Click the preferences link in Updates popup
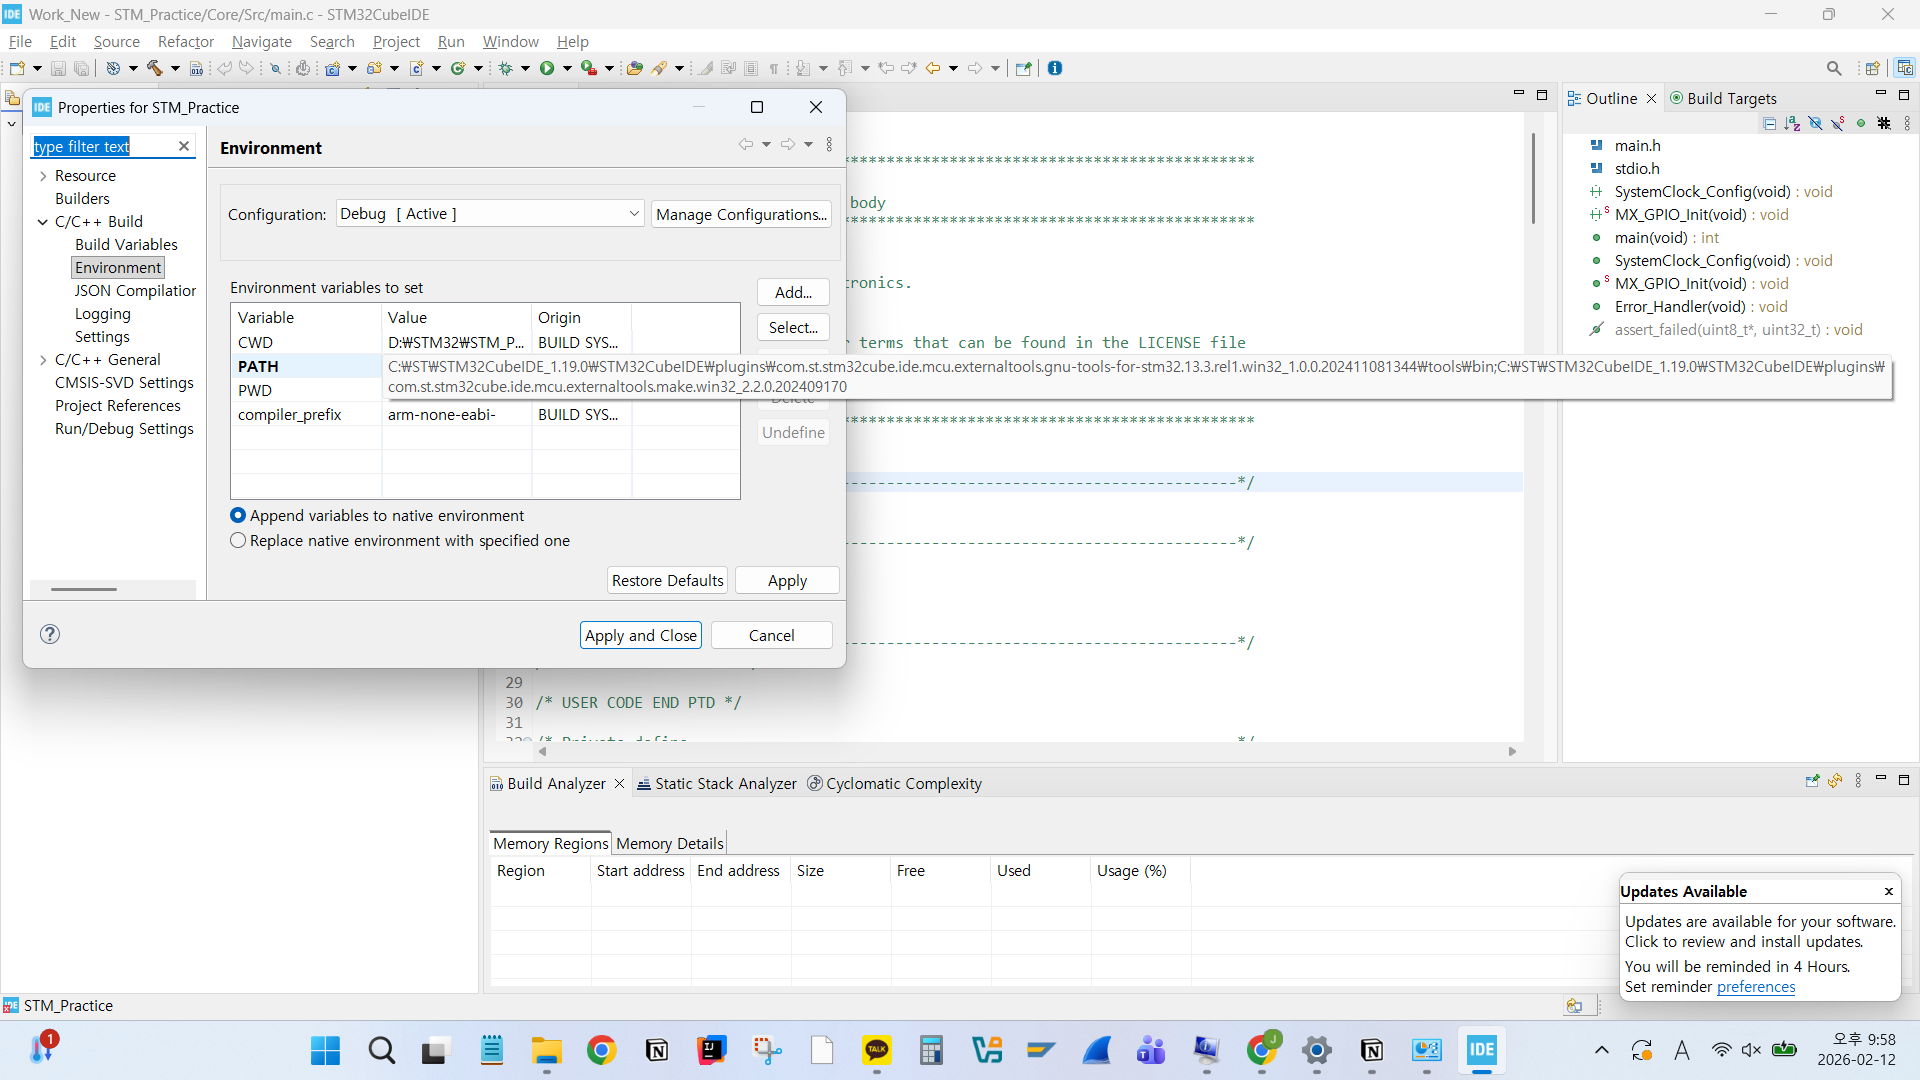 click(1755, 987)
